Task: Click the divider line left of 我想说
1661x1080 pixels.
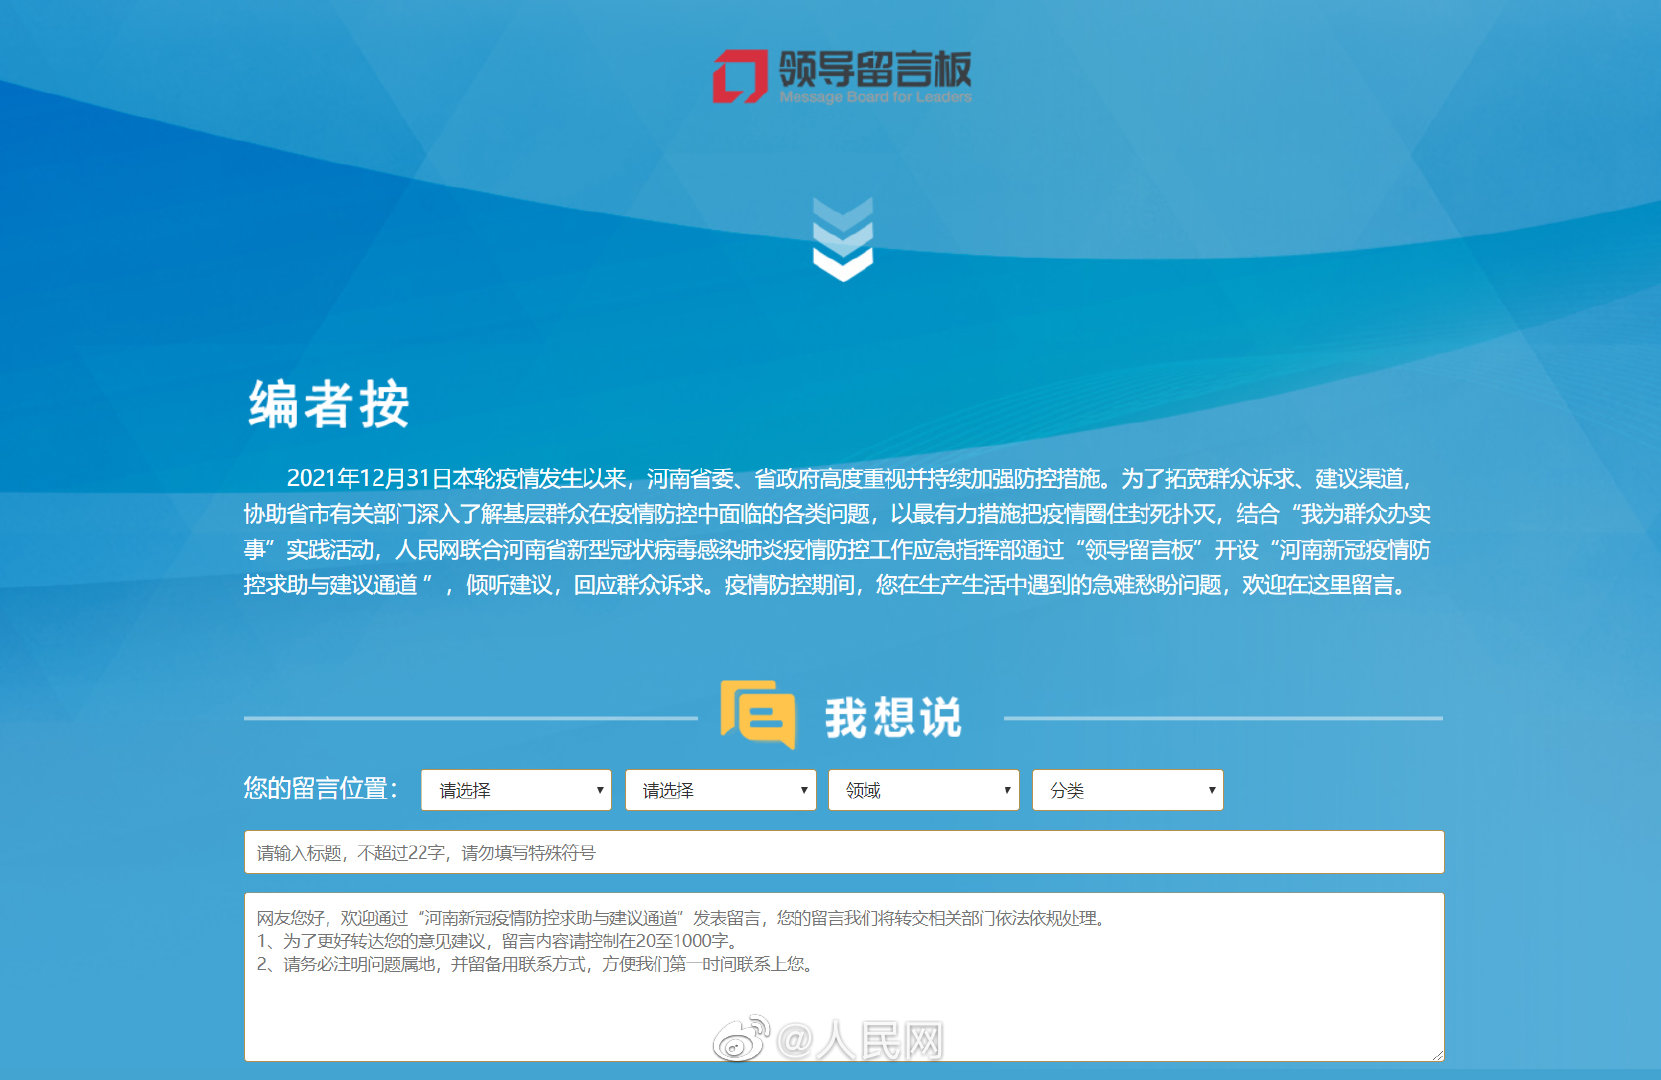Action: tap(470, 718)
